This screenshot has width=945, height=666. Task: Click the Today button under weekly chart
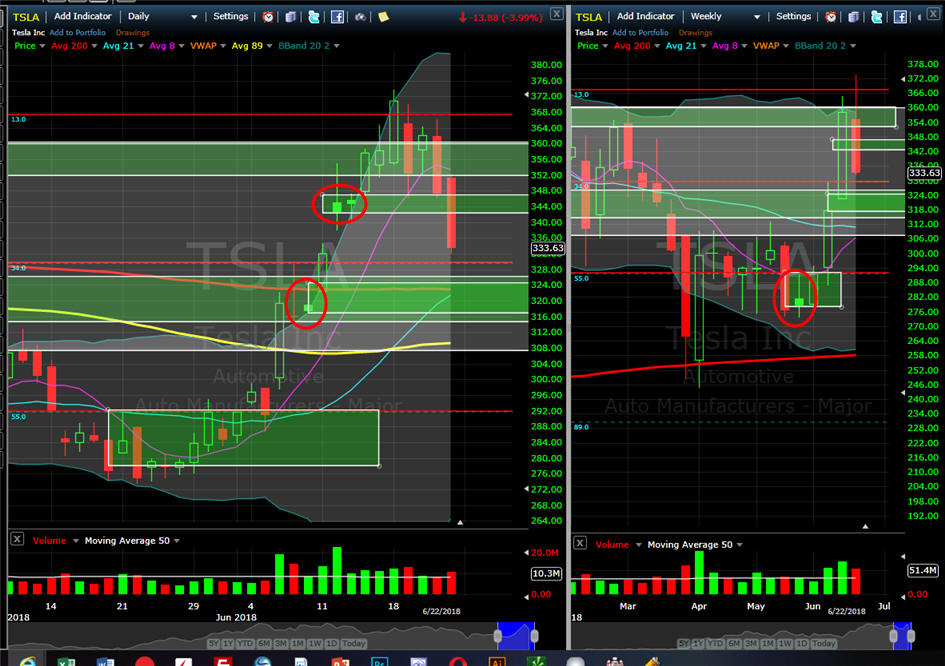tap(823, 644)
